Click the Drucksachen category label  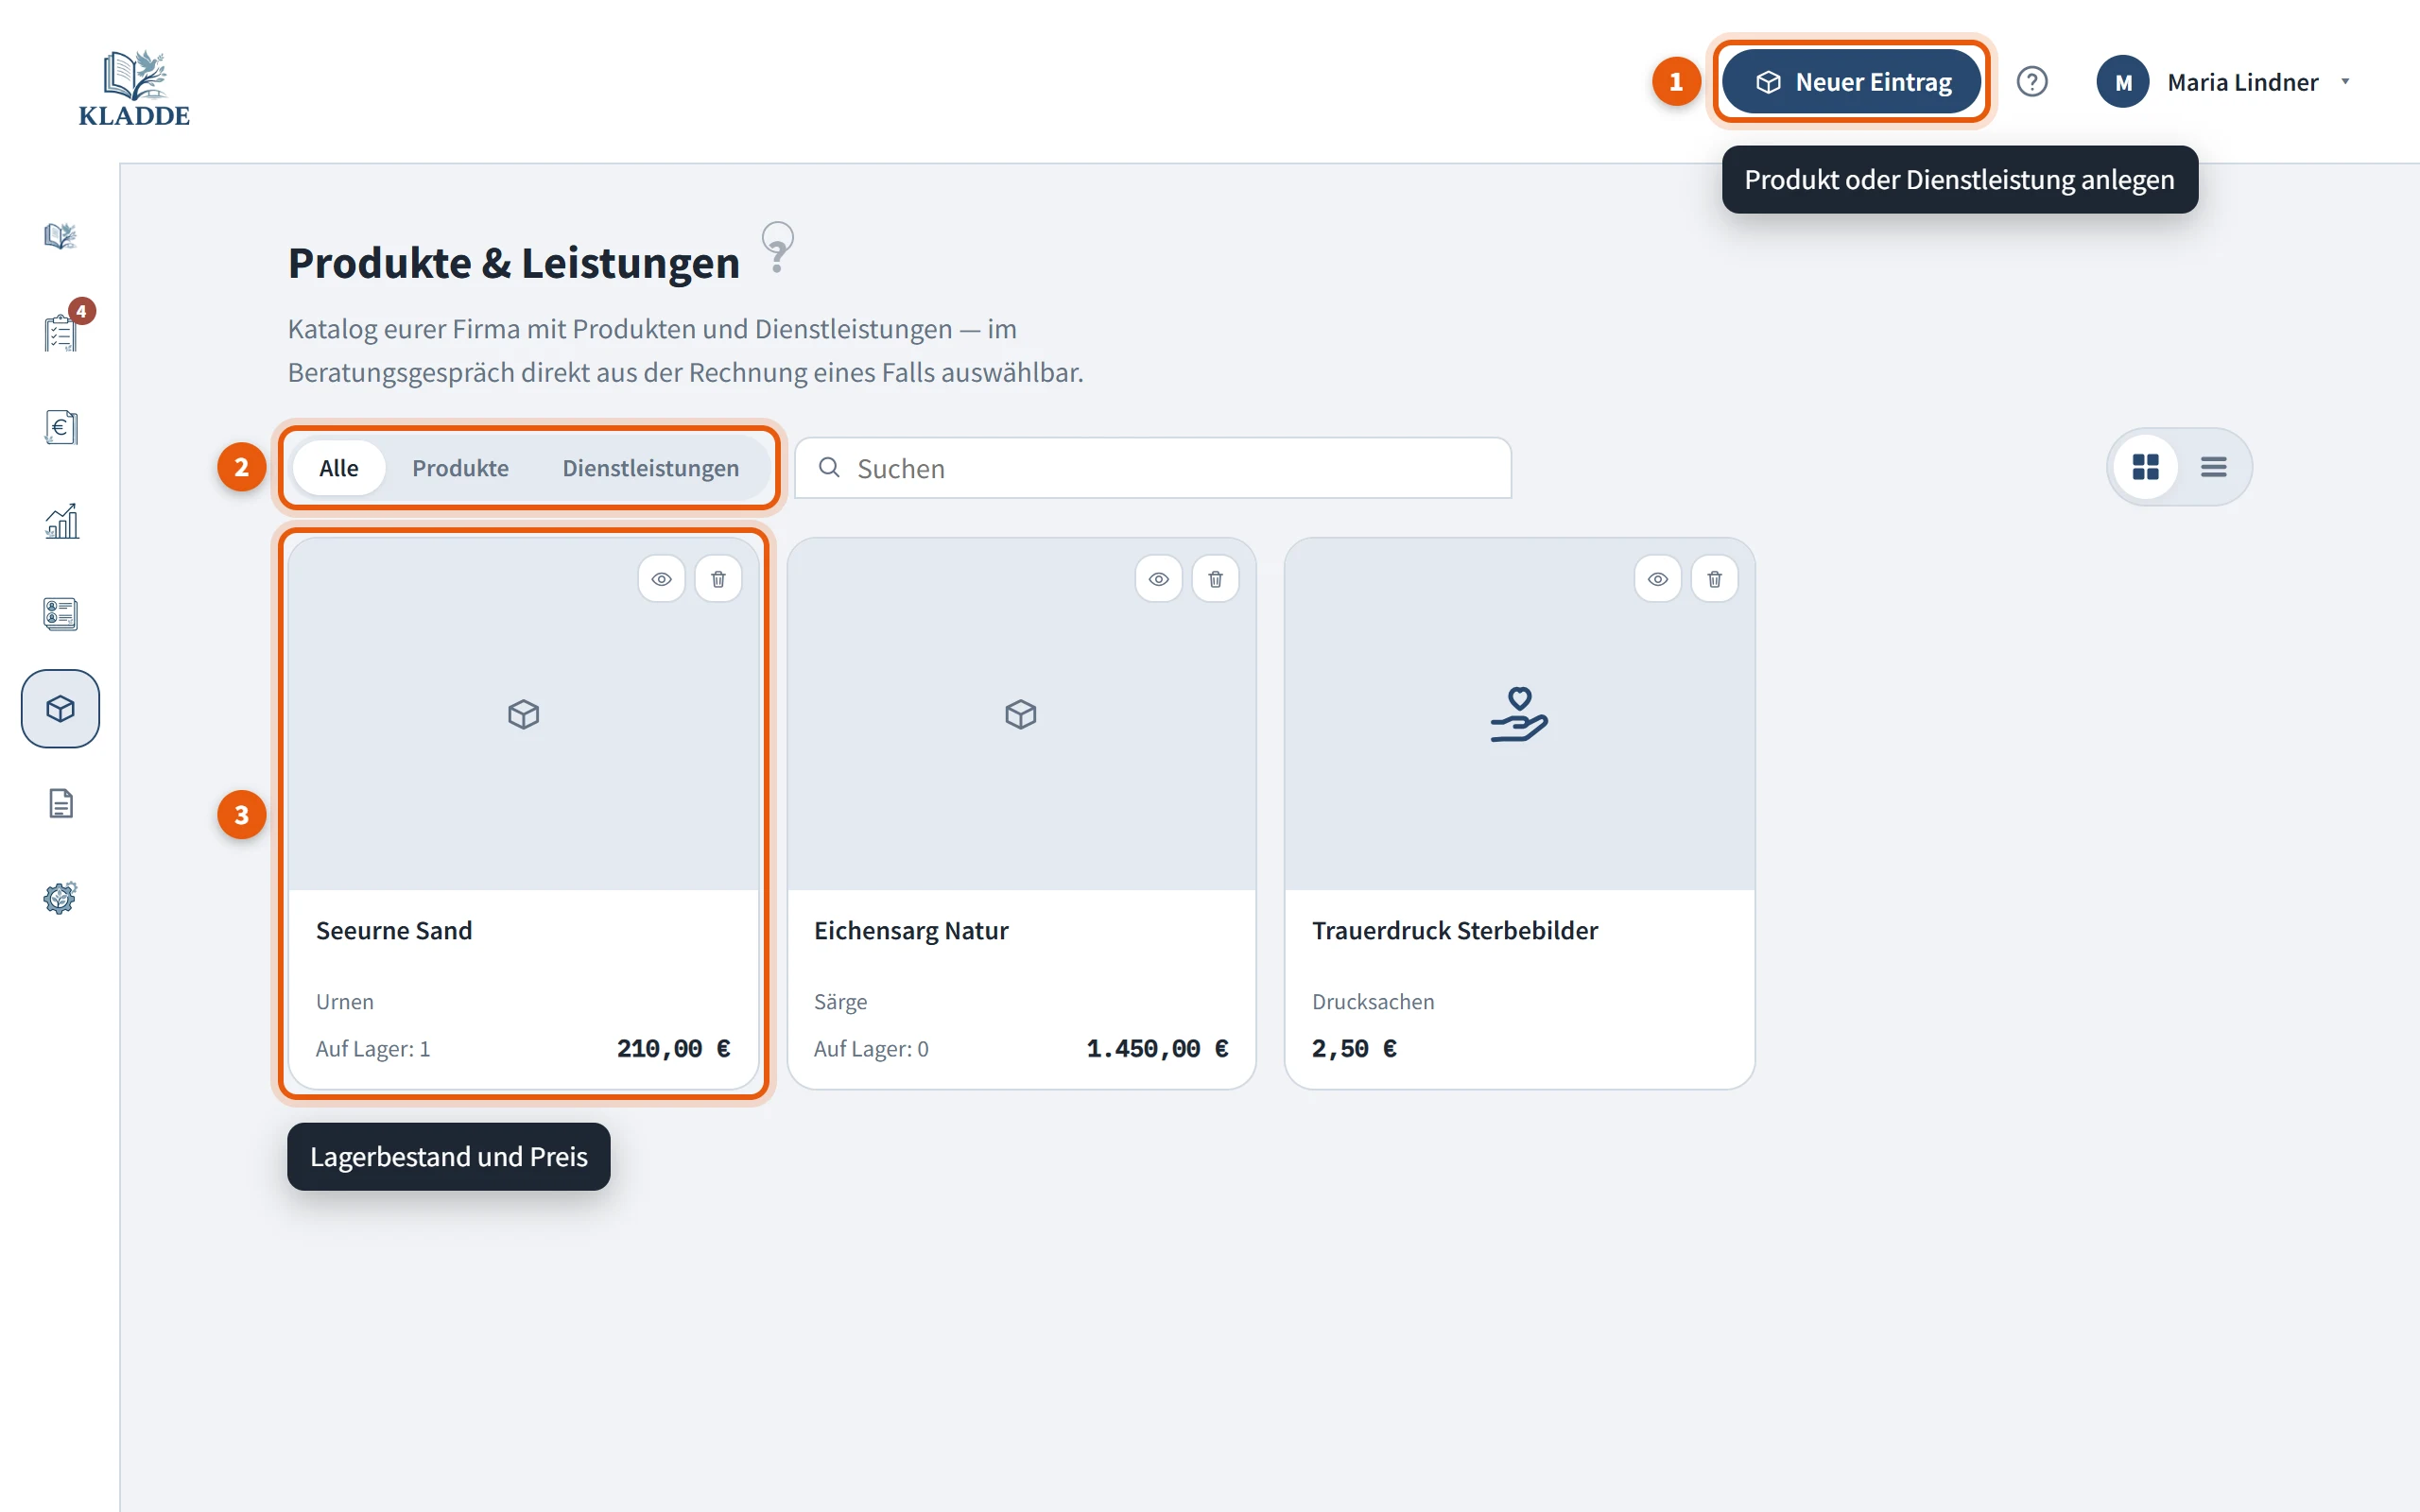pyautogui.click(x=1373, y=1002)
